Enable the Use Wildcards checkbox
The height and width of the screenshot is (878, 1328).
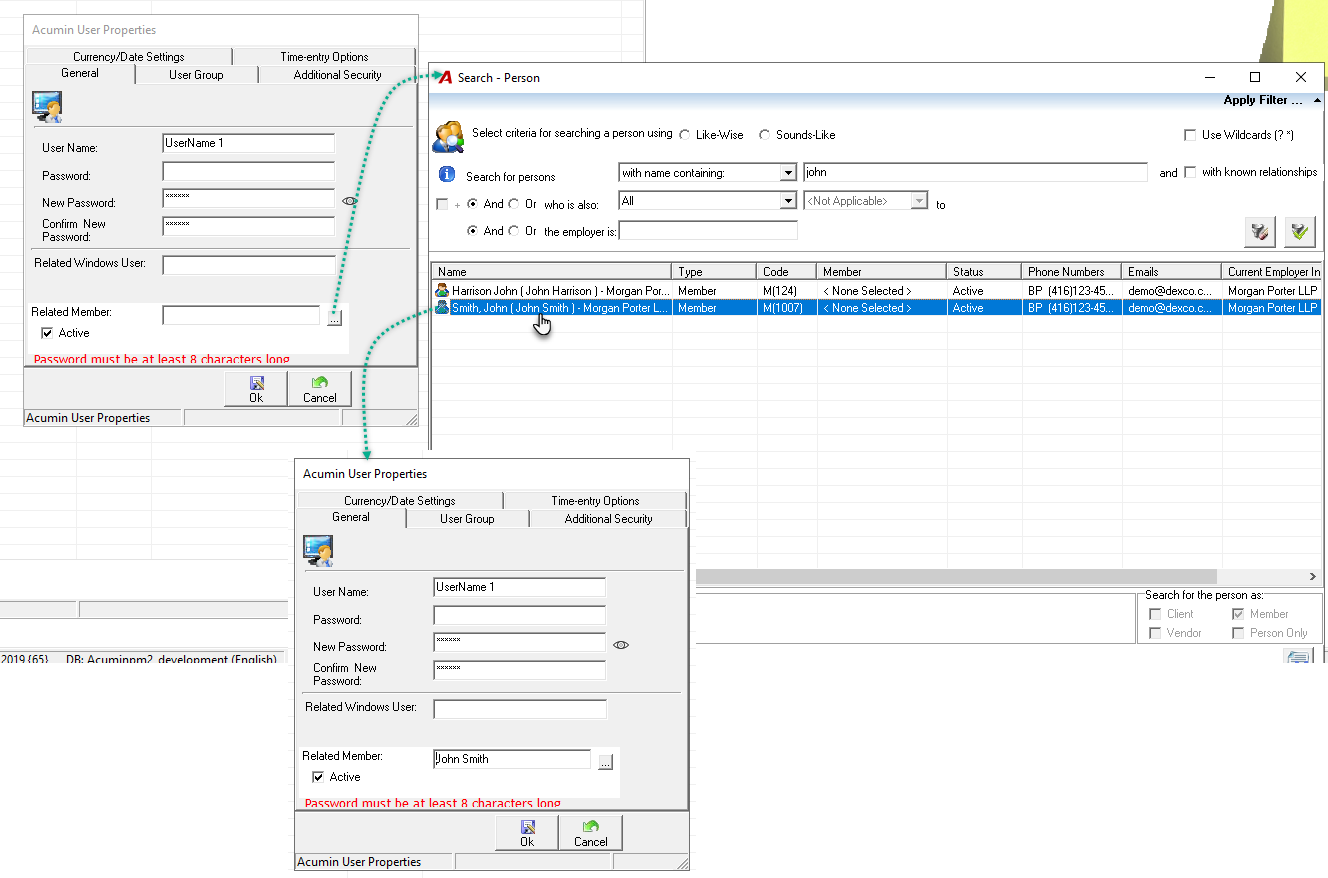point(1190,135)
